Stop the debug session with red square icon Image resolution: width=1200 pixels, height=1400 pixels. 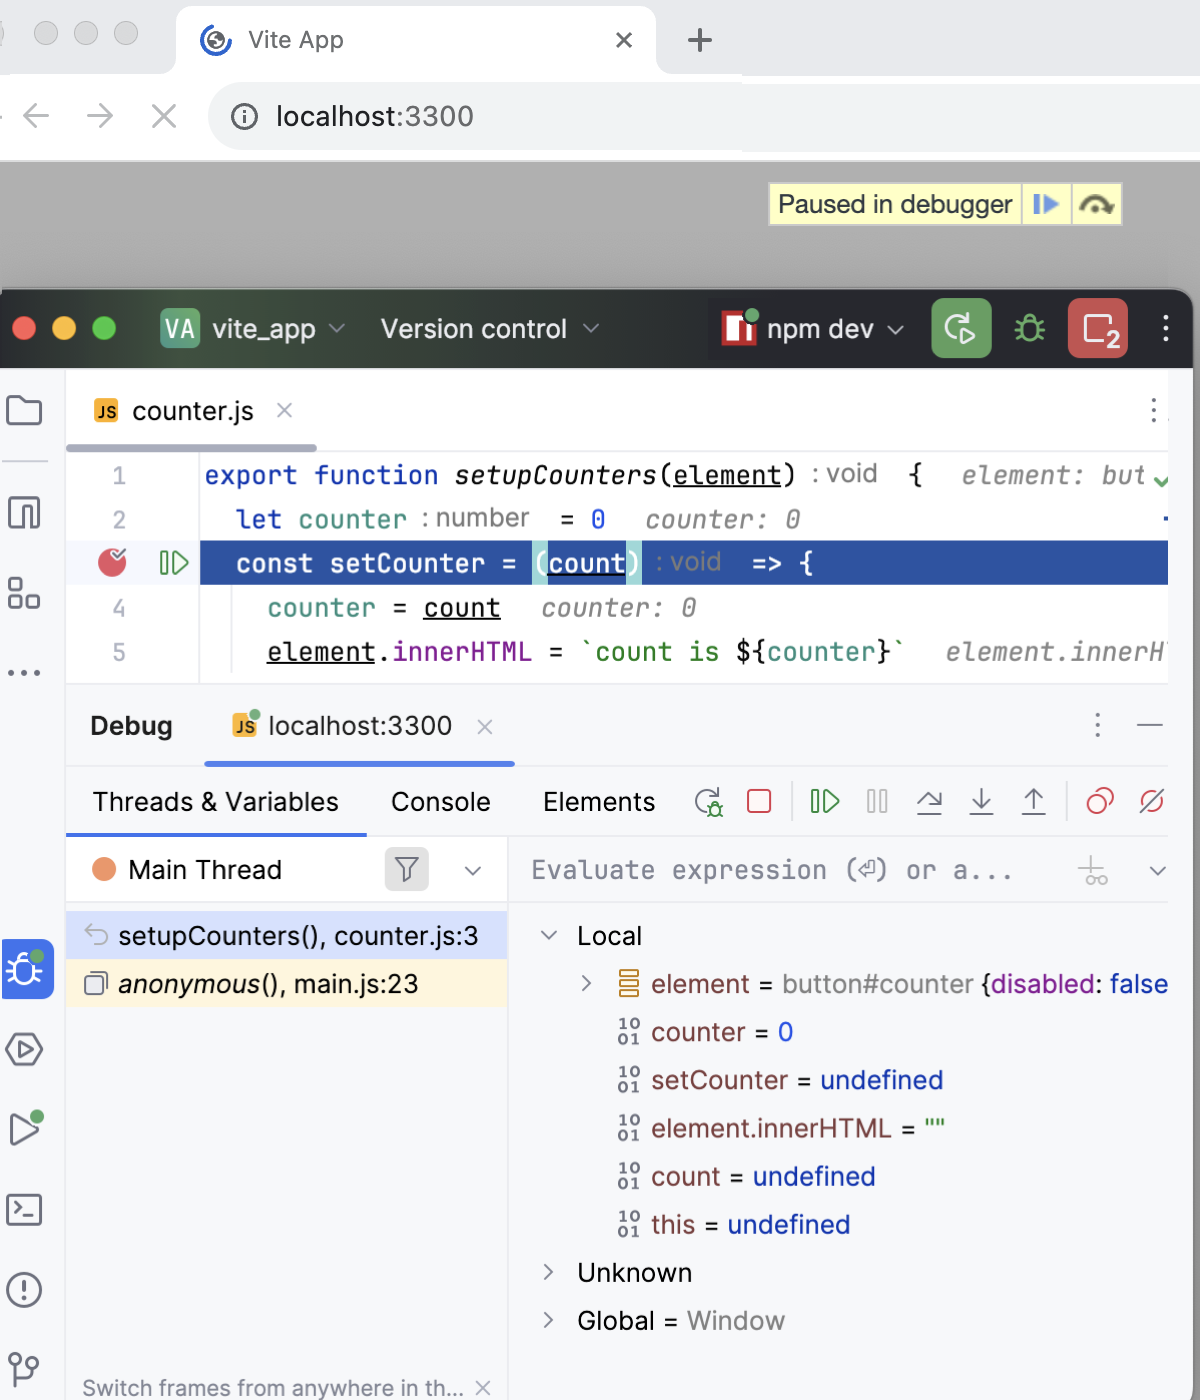(x=760, y=801)
